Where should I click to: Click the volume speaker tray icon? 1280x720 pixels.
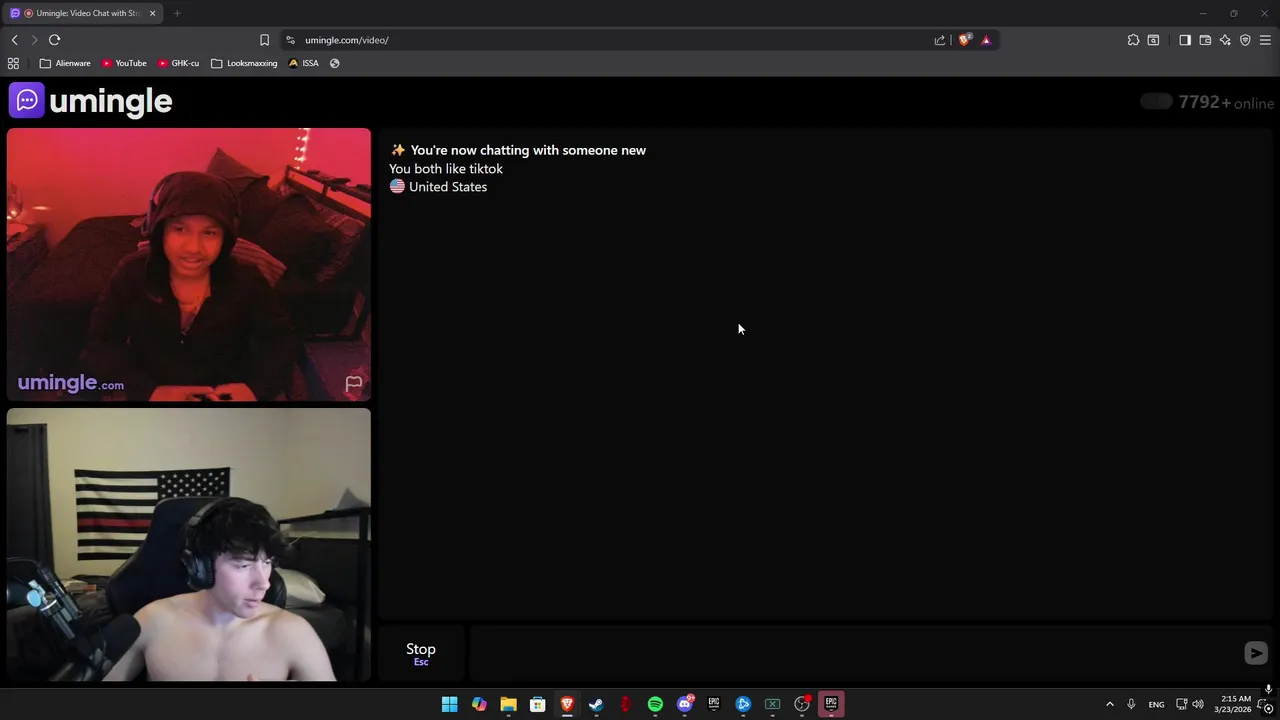coord(1198,704)
